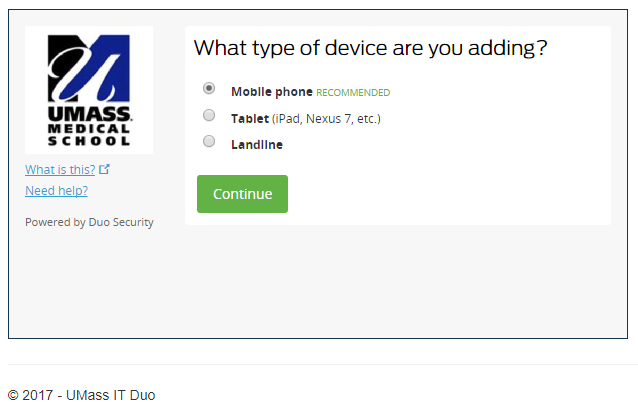This screenshot has height=412, width=638.
Task: Click the "MEDICAL" text in the logo
Action: point(89,128)
